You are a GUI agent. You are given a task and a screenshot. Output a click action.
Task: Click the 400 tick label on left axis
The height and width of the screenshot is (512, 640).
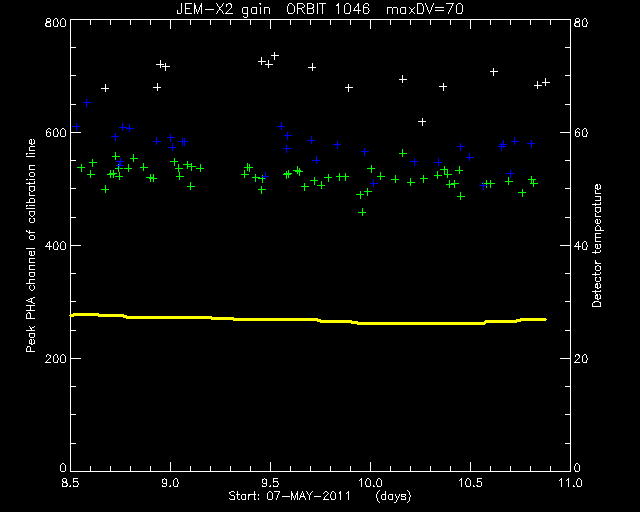[55, 246]
